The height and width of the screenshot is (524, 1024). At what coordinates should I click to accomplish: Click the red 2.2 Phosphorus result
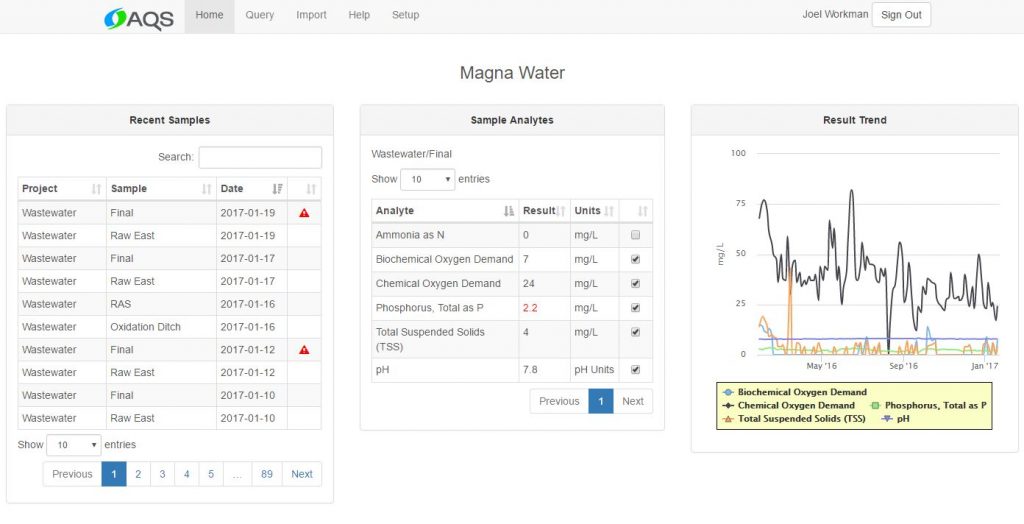(530, 308)
